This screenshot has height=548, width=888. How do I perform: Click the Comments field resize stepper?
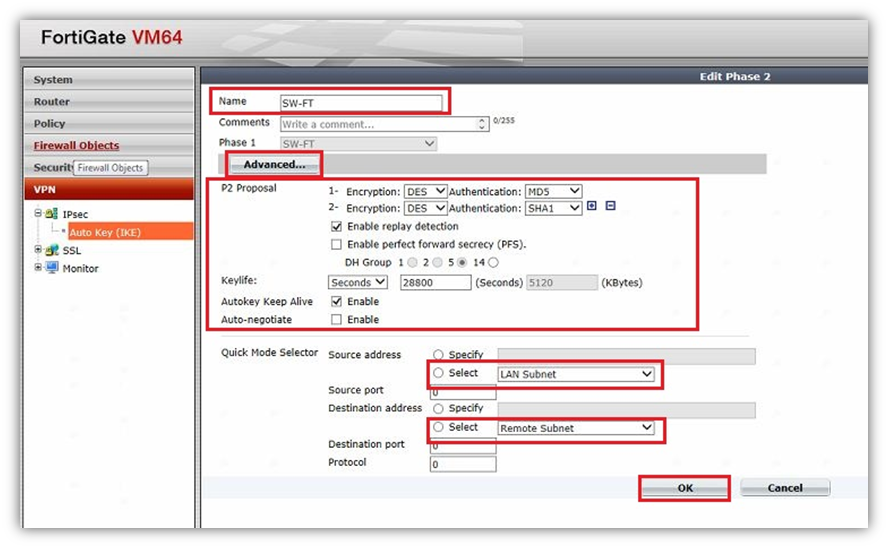tap(482, 124)
